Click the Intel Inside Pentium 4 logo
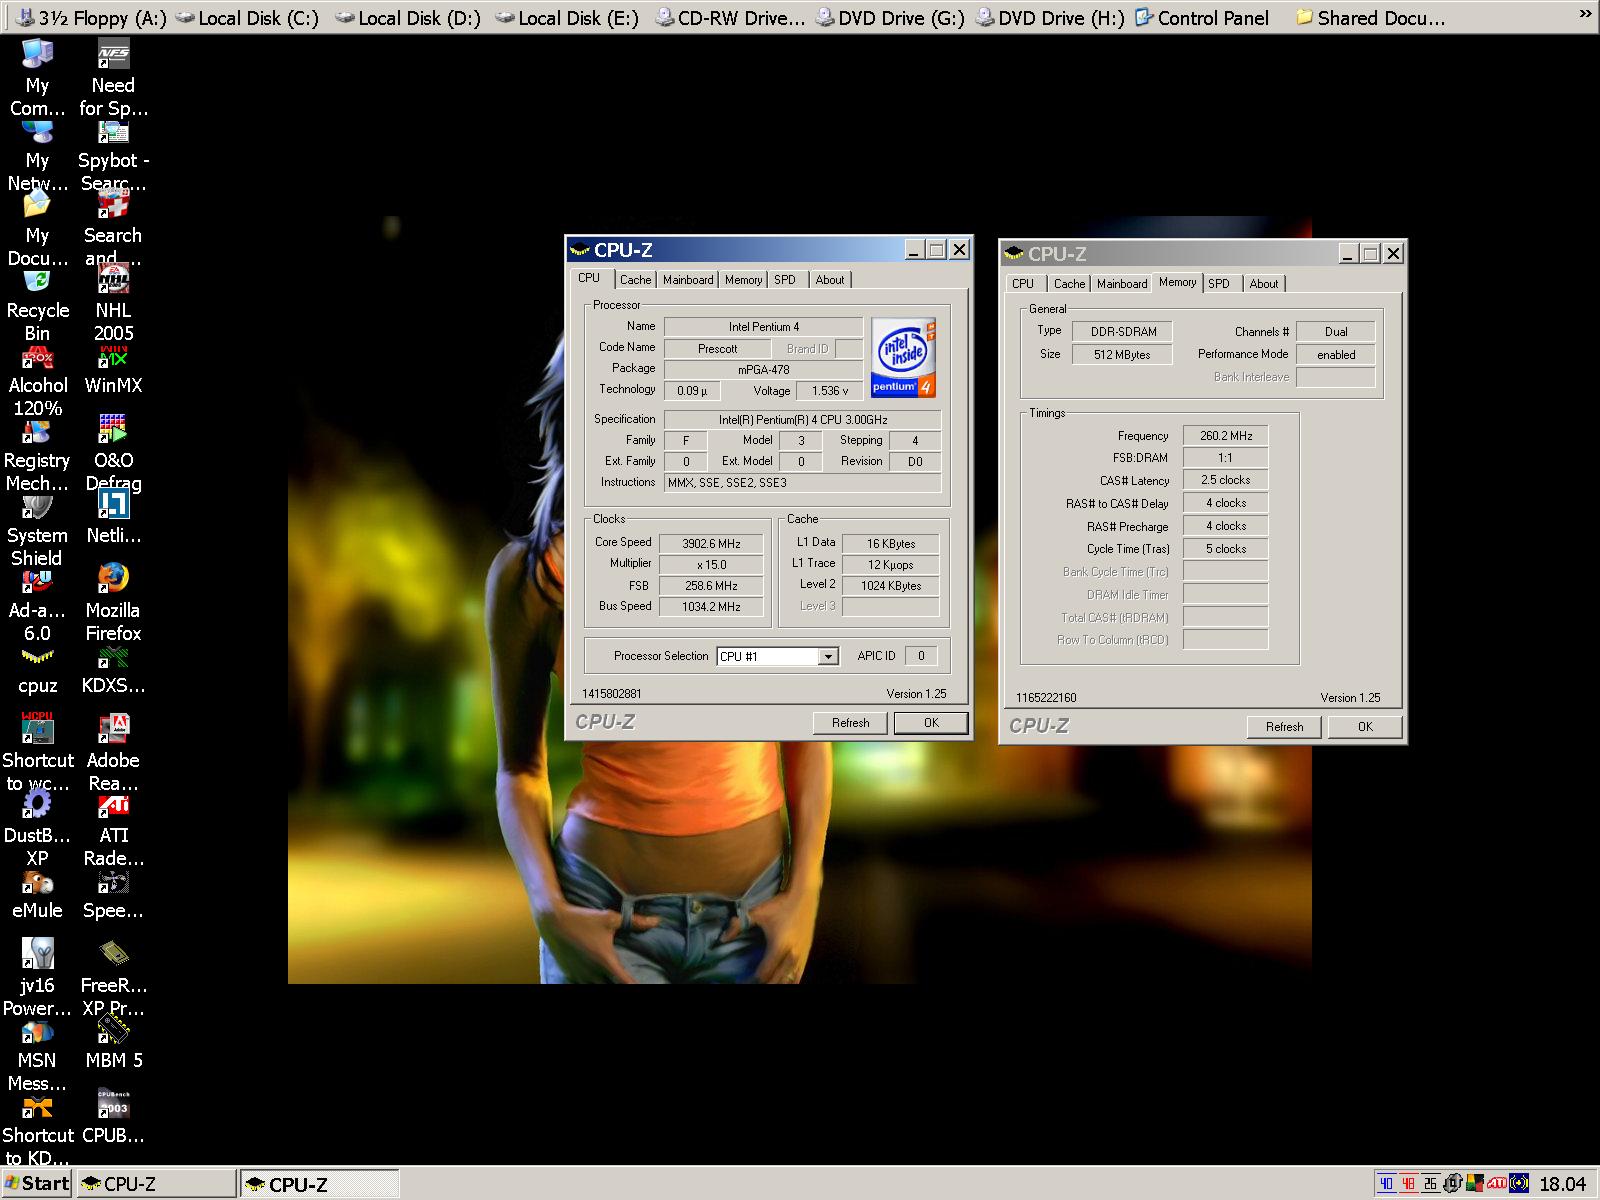1600x1200 pixels. pos(903,357)
